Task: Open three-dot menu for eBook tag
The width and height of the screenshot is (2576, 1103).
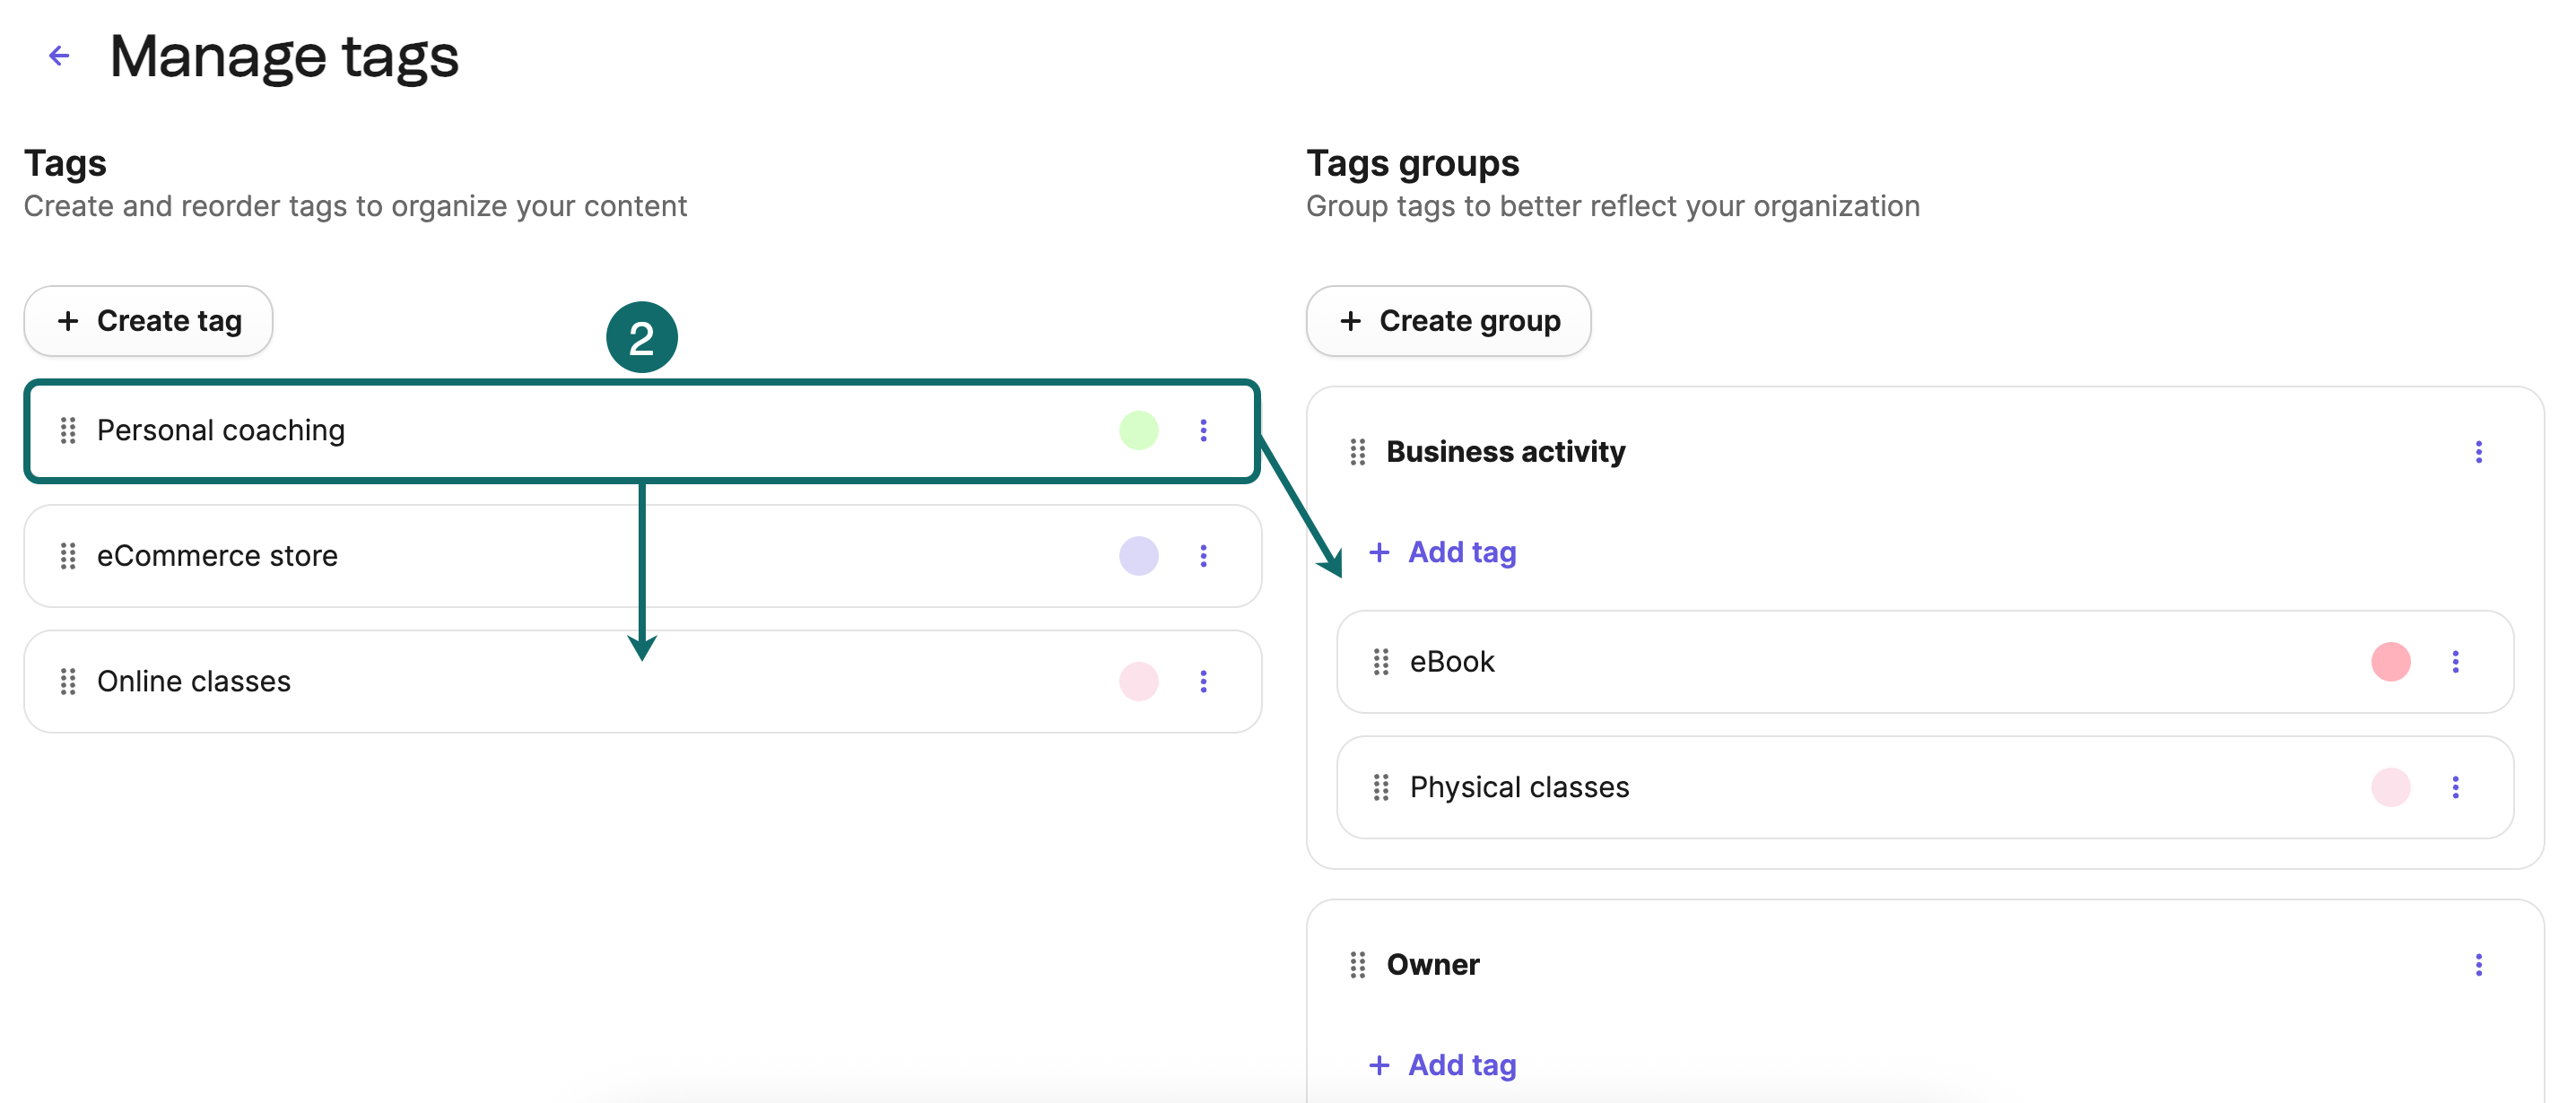Action: click(x=2455, y=662)
